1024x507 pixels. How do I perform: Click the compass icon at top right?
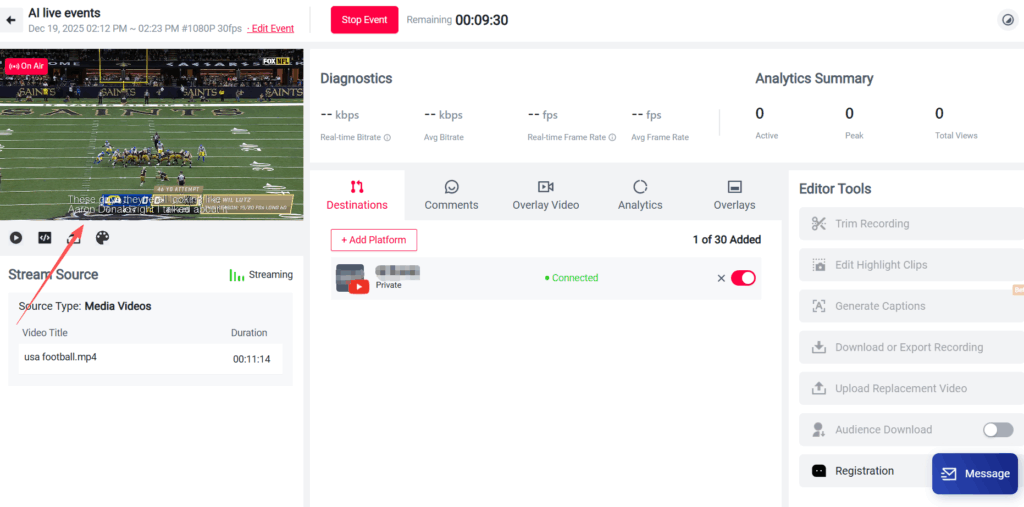pos(1008,20)
